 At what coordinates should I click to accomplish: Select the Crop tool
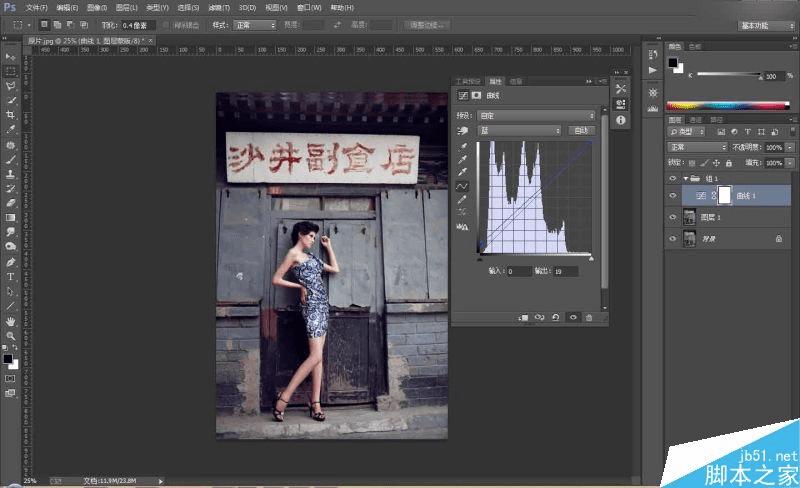coord(11,115)
